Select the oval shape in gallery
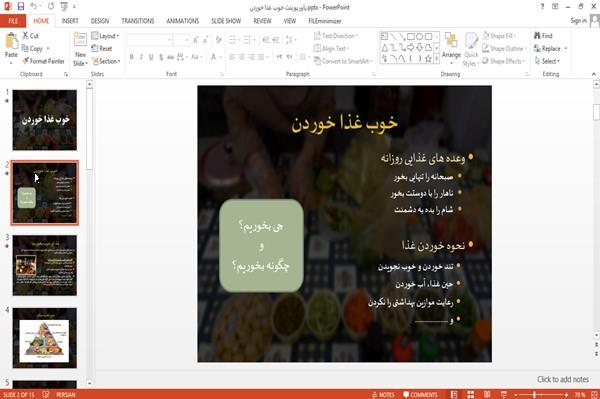Image resolution: width=600 pixels, height=399 pixels. point(420,37)
